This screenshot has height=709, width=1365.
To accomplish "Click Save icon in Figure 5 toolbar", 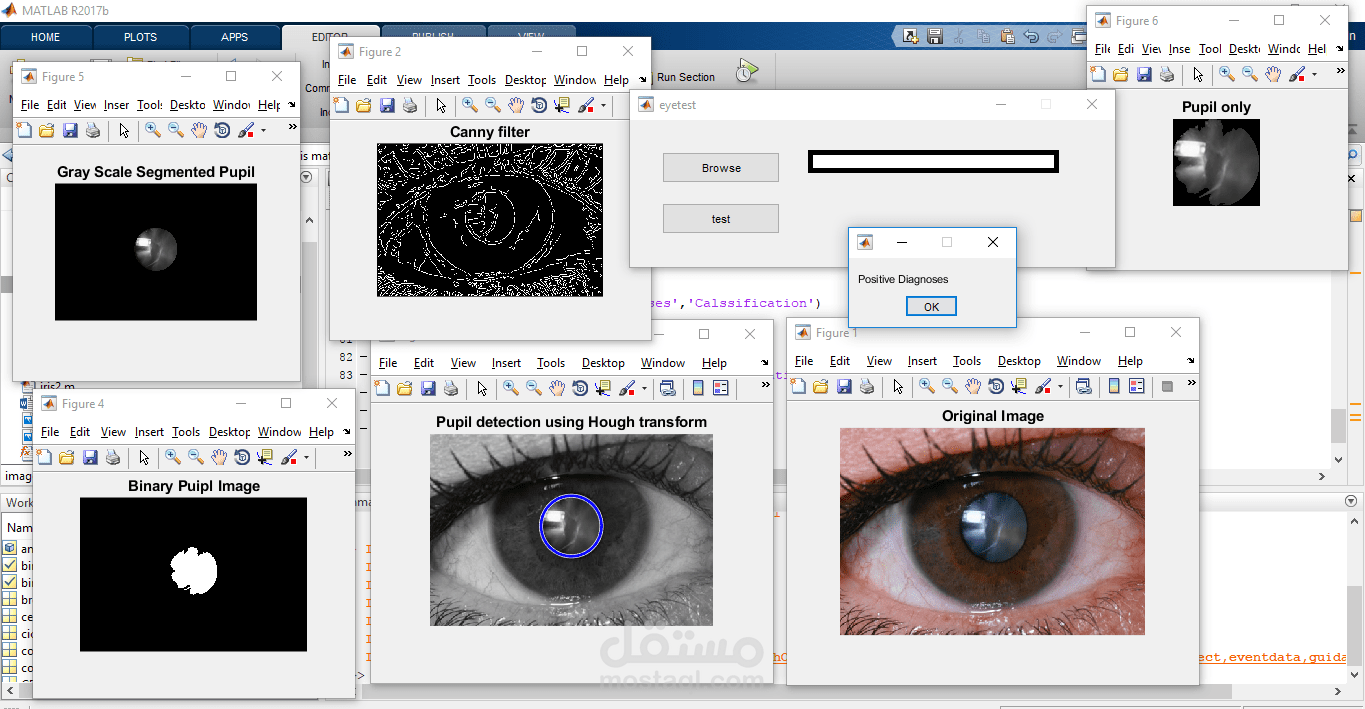I will coord(70,130).
